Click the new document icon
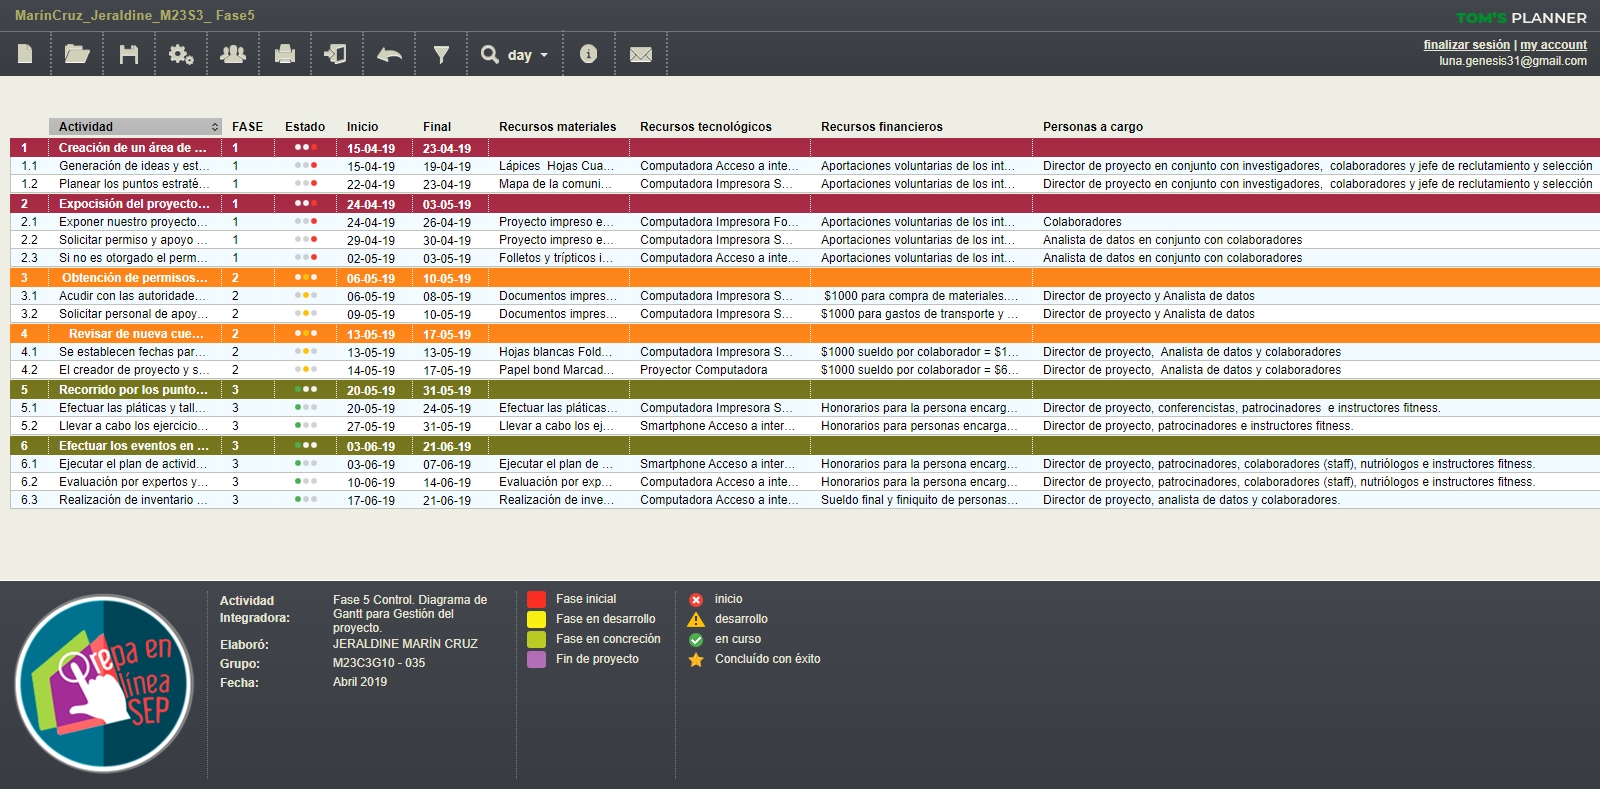This screenshot has height=789, width=1600. tap(26, 54)
